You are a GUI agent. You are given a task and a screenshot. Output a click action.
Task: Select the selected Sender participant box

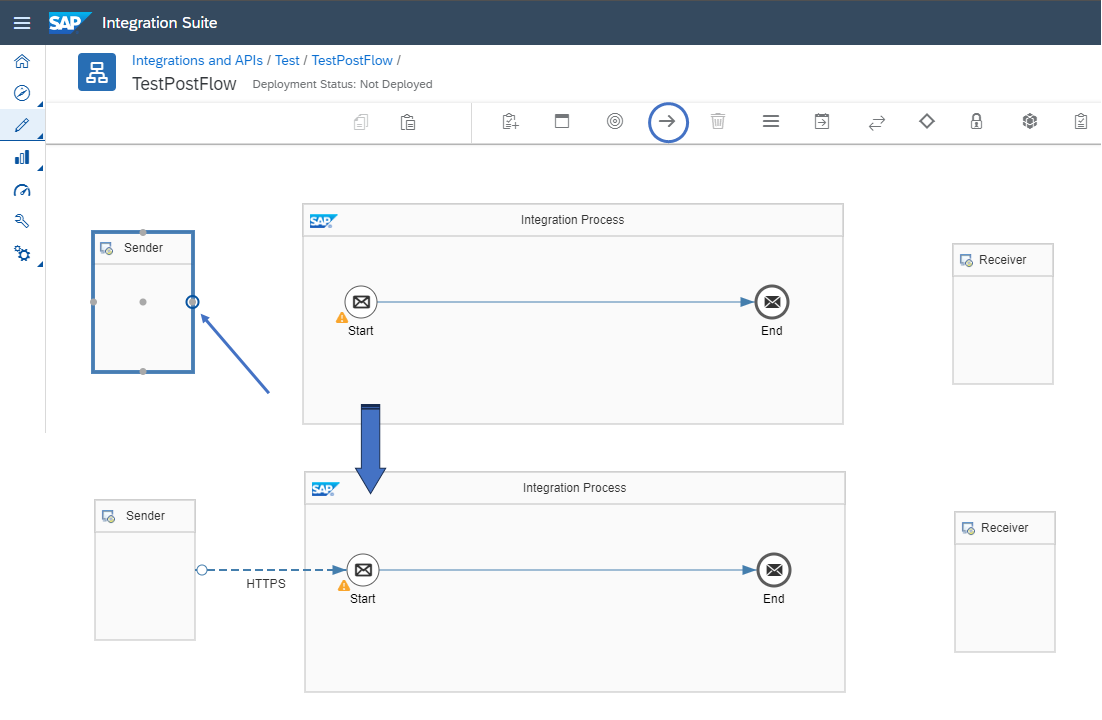point(143,320)
